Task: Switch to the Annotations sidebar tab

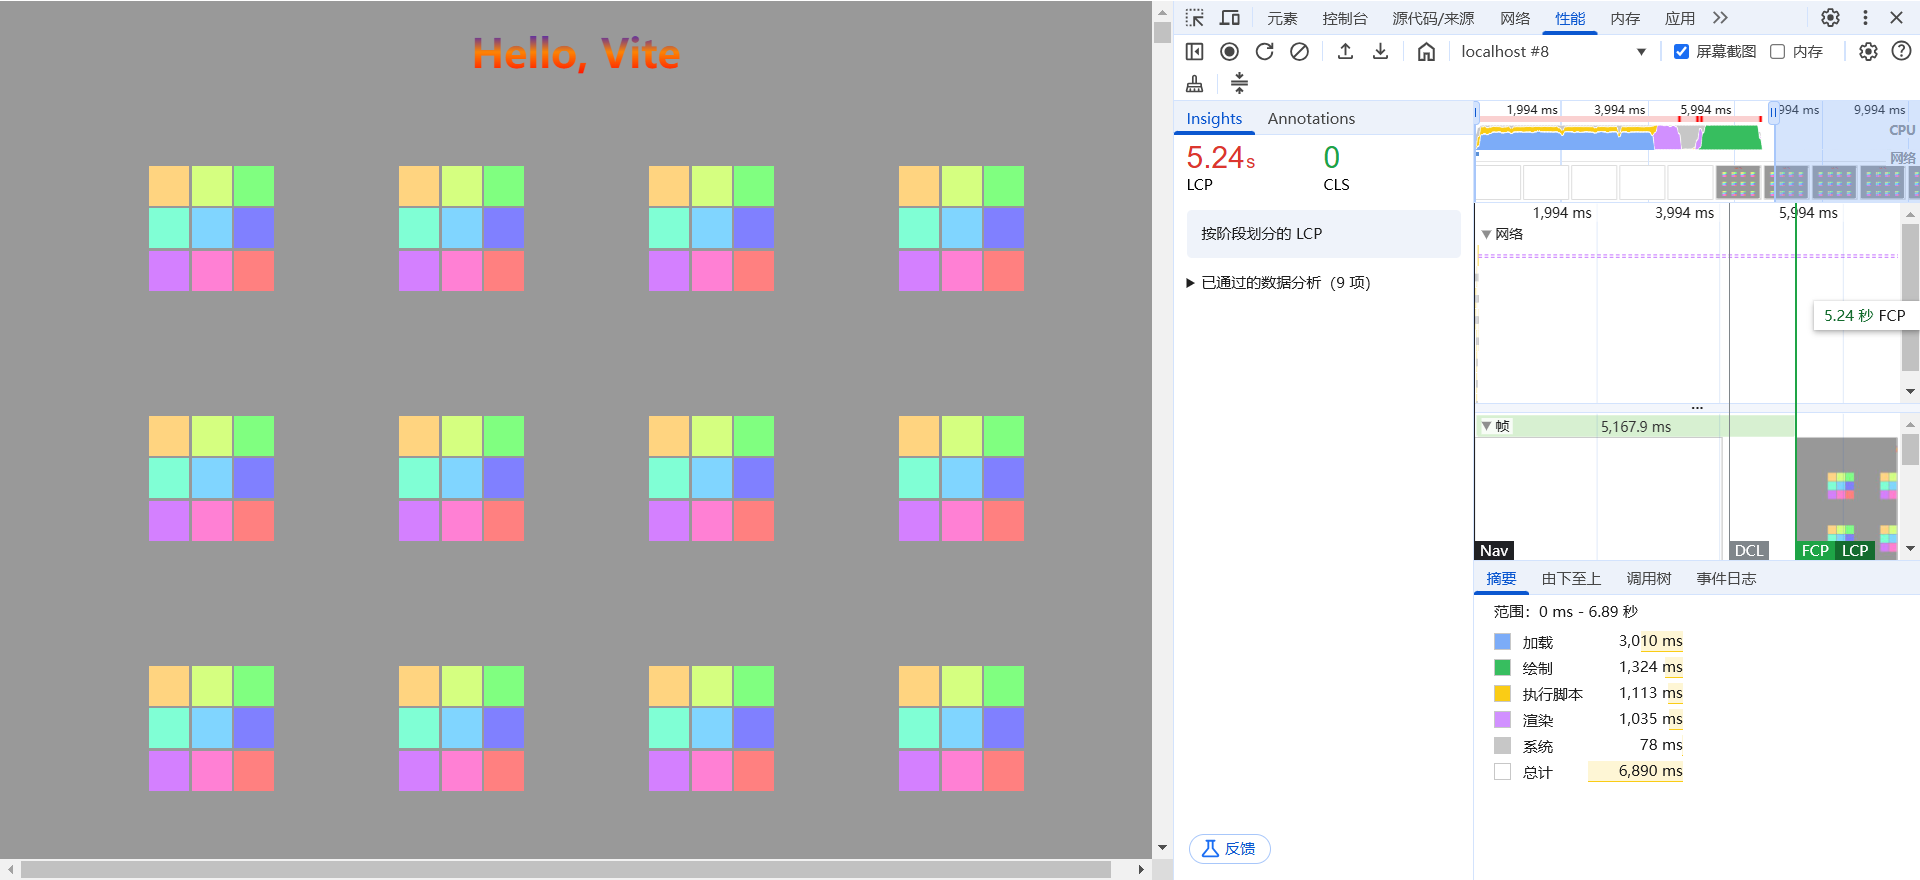Action: pyautogui.click(x=1311, y=118)
